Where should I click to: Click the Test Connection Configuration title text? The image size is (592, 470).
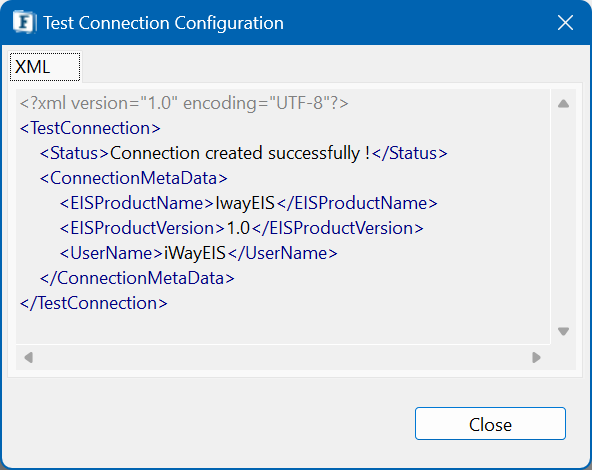[x=163, y=23]
